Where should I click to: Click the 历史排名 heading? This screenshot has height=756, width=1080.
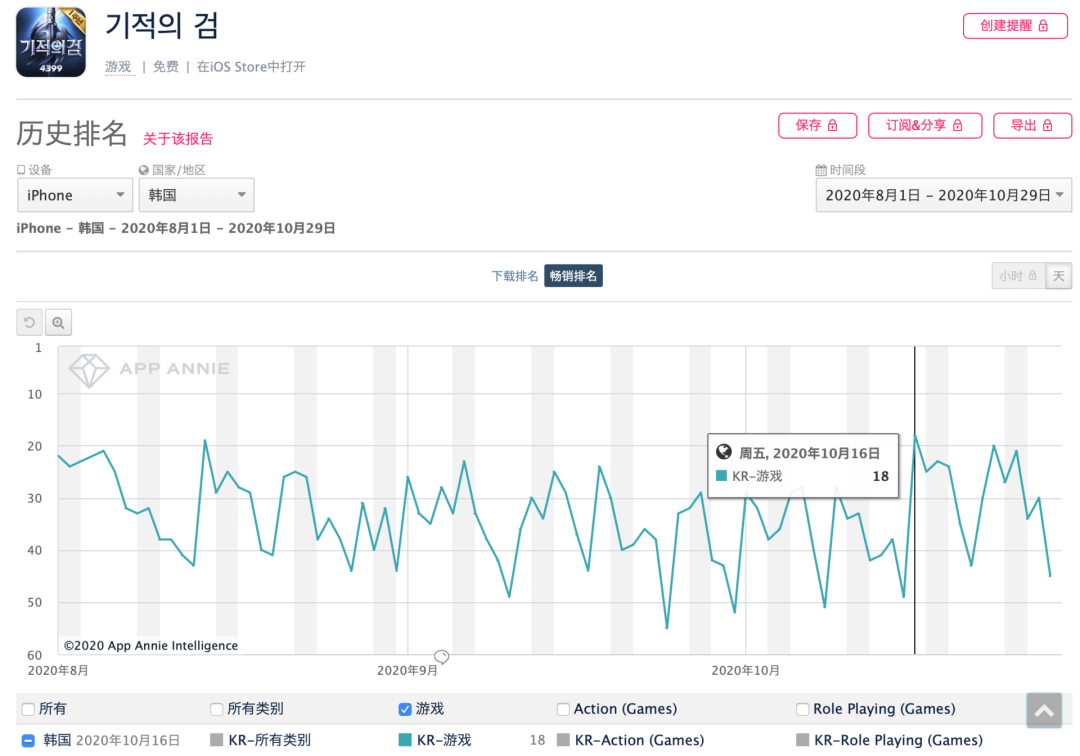tap(72, 134)
